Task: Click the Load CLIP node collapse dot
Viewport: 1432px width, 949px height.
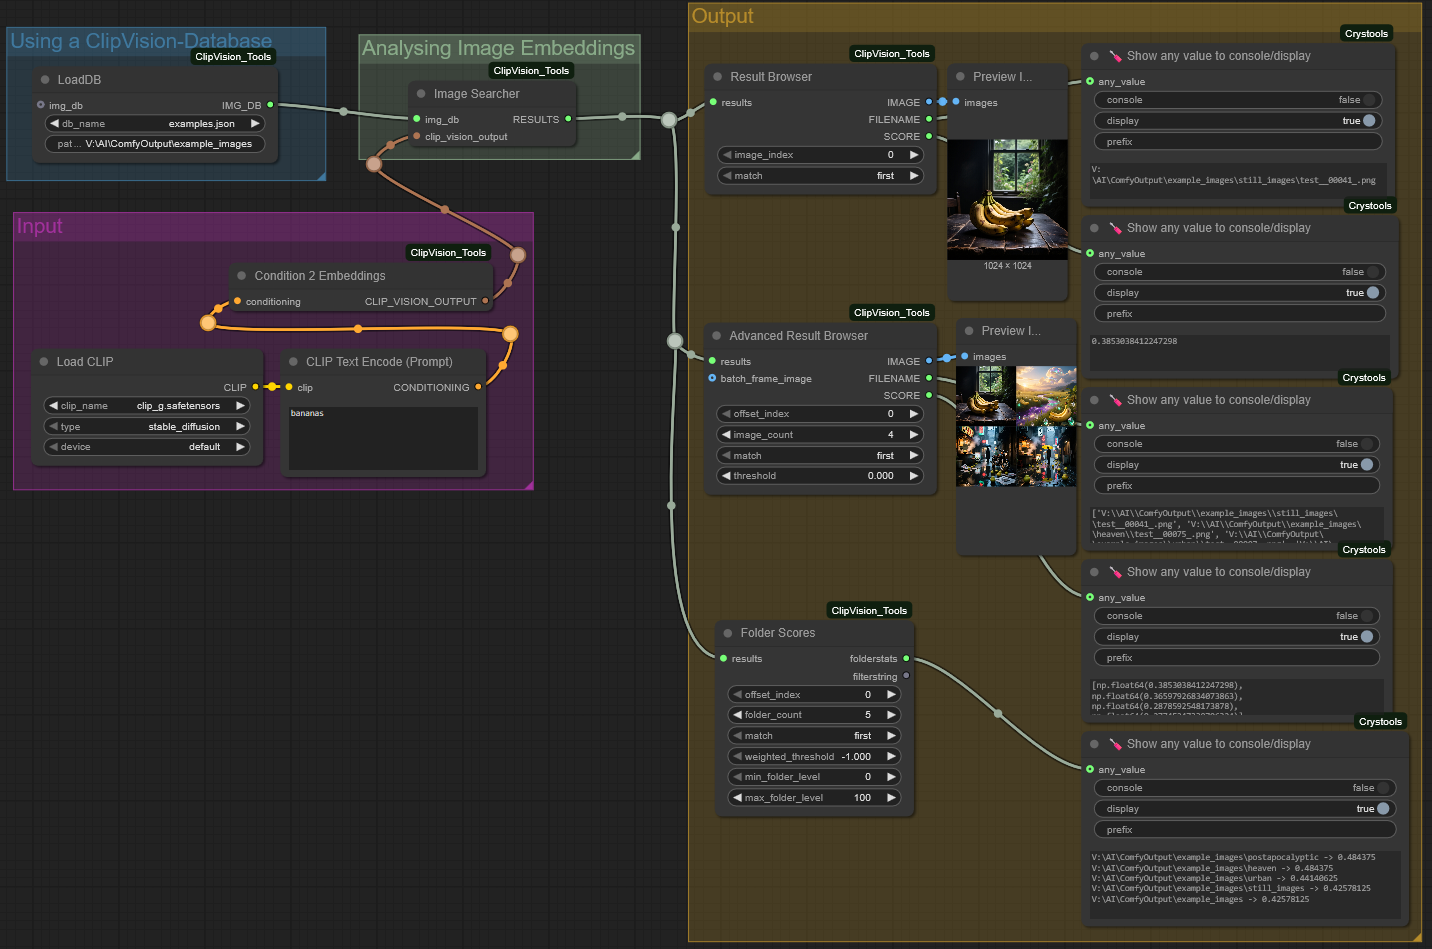Action: (44, 362)
